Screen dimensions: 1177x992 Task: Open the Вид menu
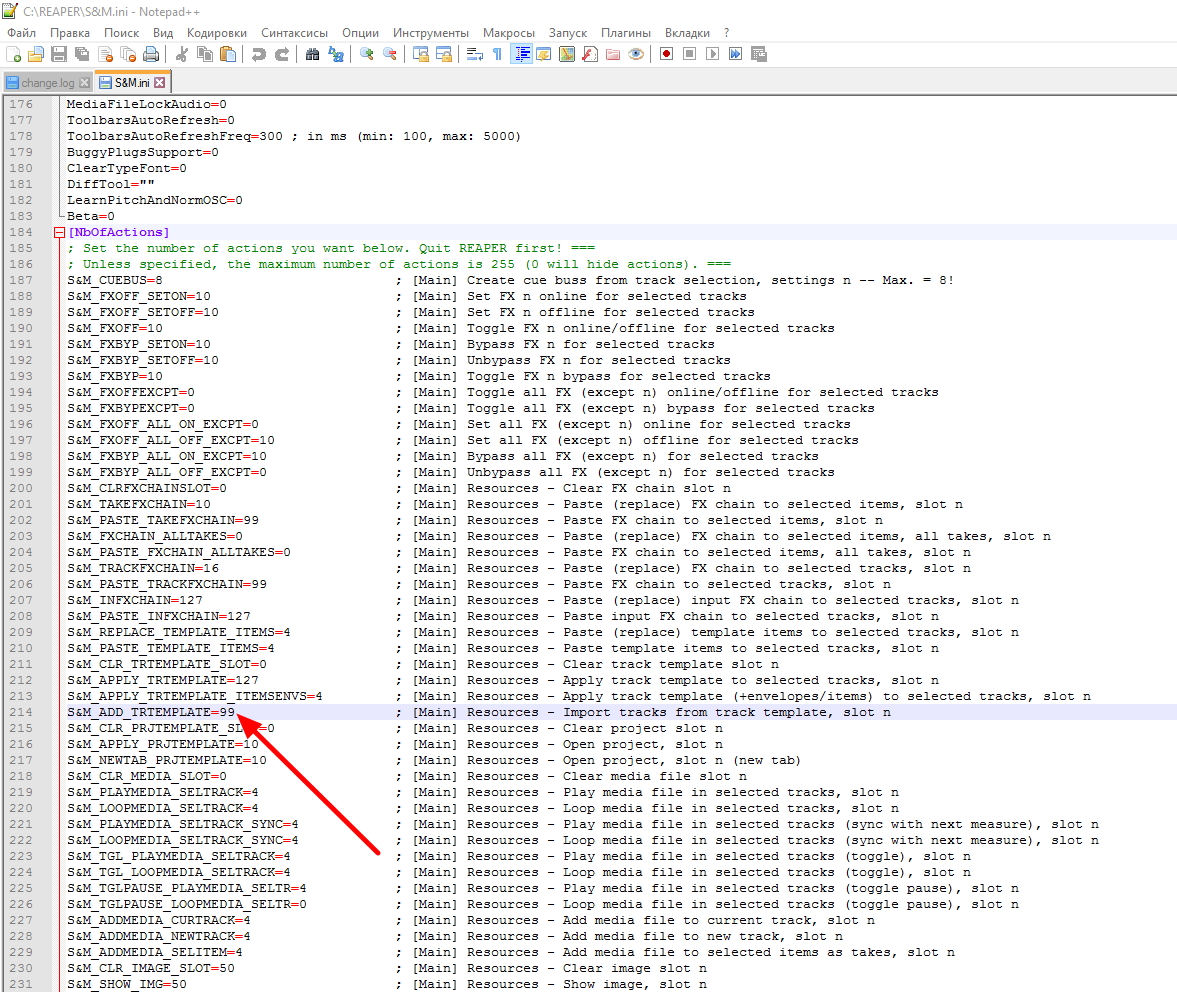[x=163, y=33]
